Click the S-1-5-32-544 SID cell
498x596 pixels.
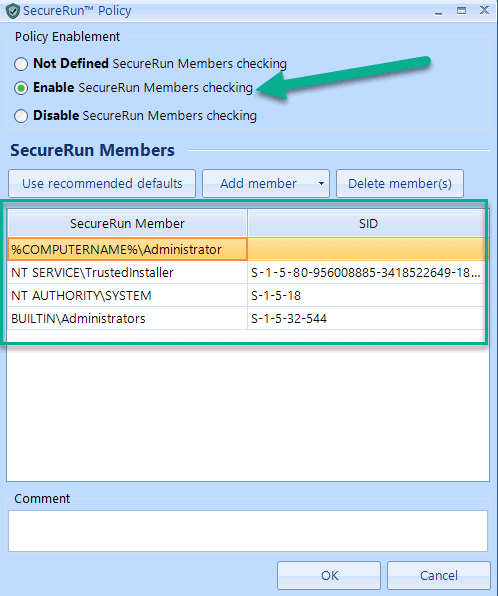pos(368,318)
